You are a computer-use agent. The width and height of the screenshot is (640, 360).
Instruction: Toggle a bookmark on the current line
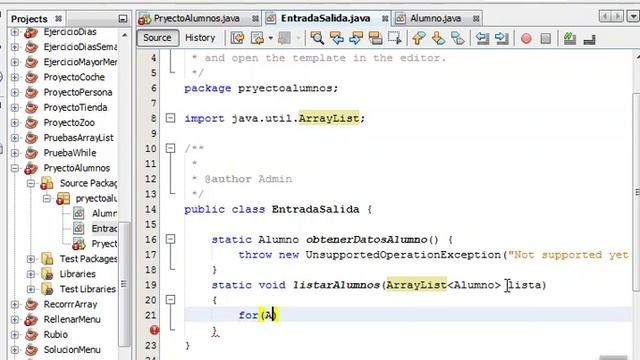click(x=458, y=38)
